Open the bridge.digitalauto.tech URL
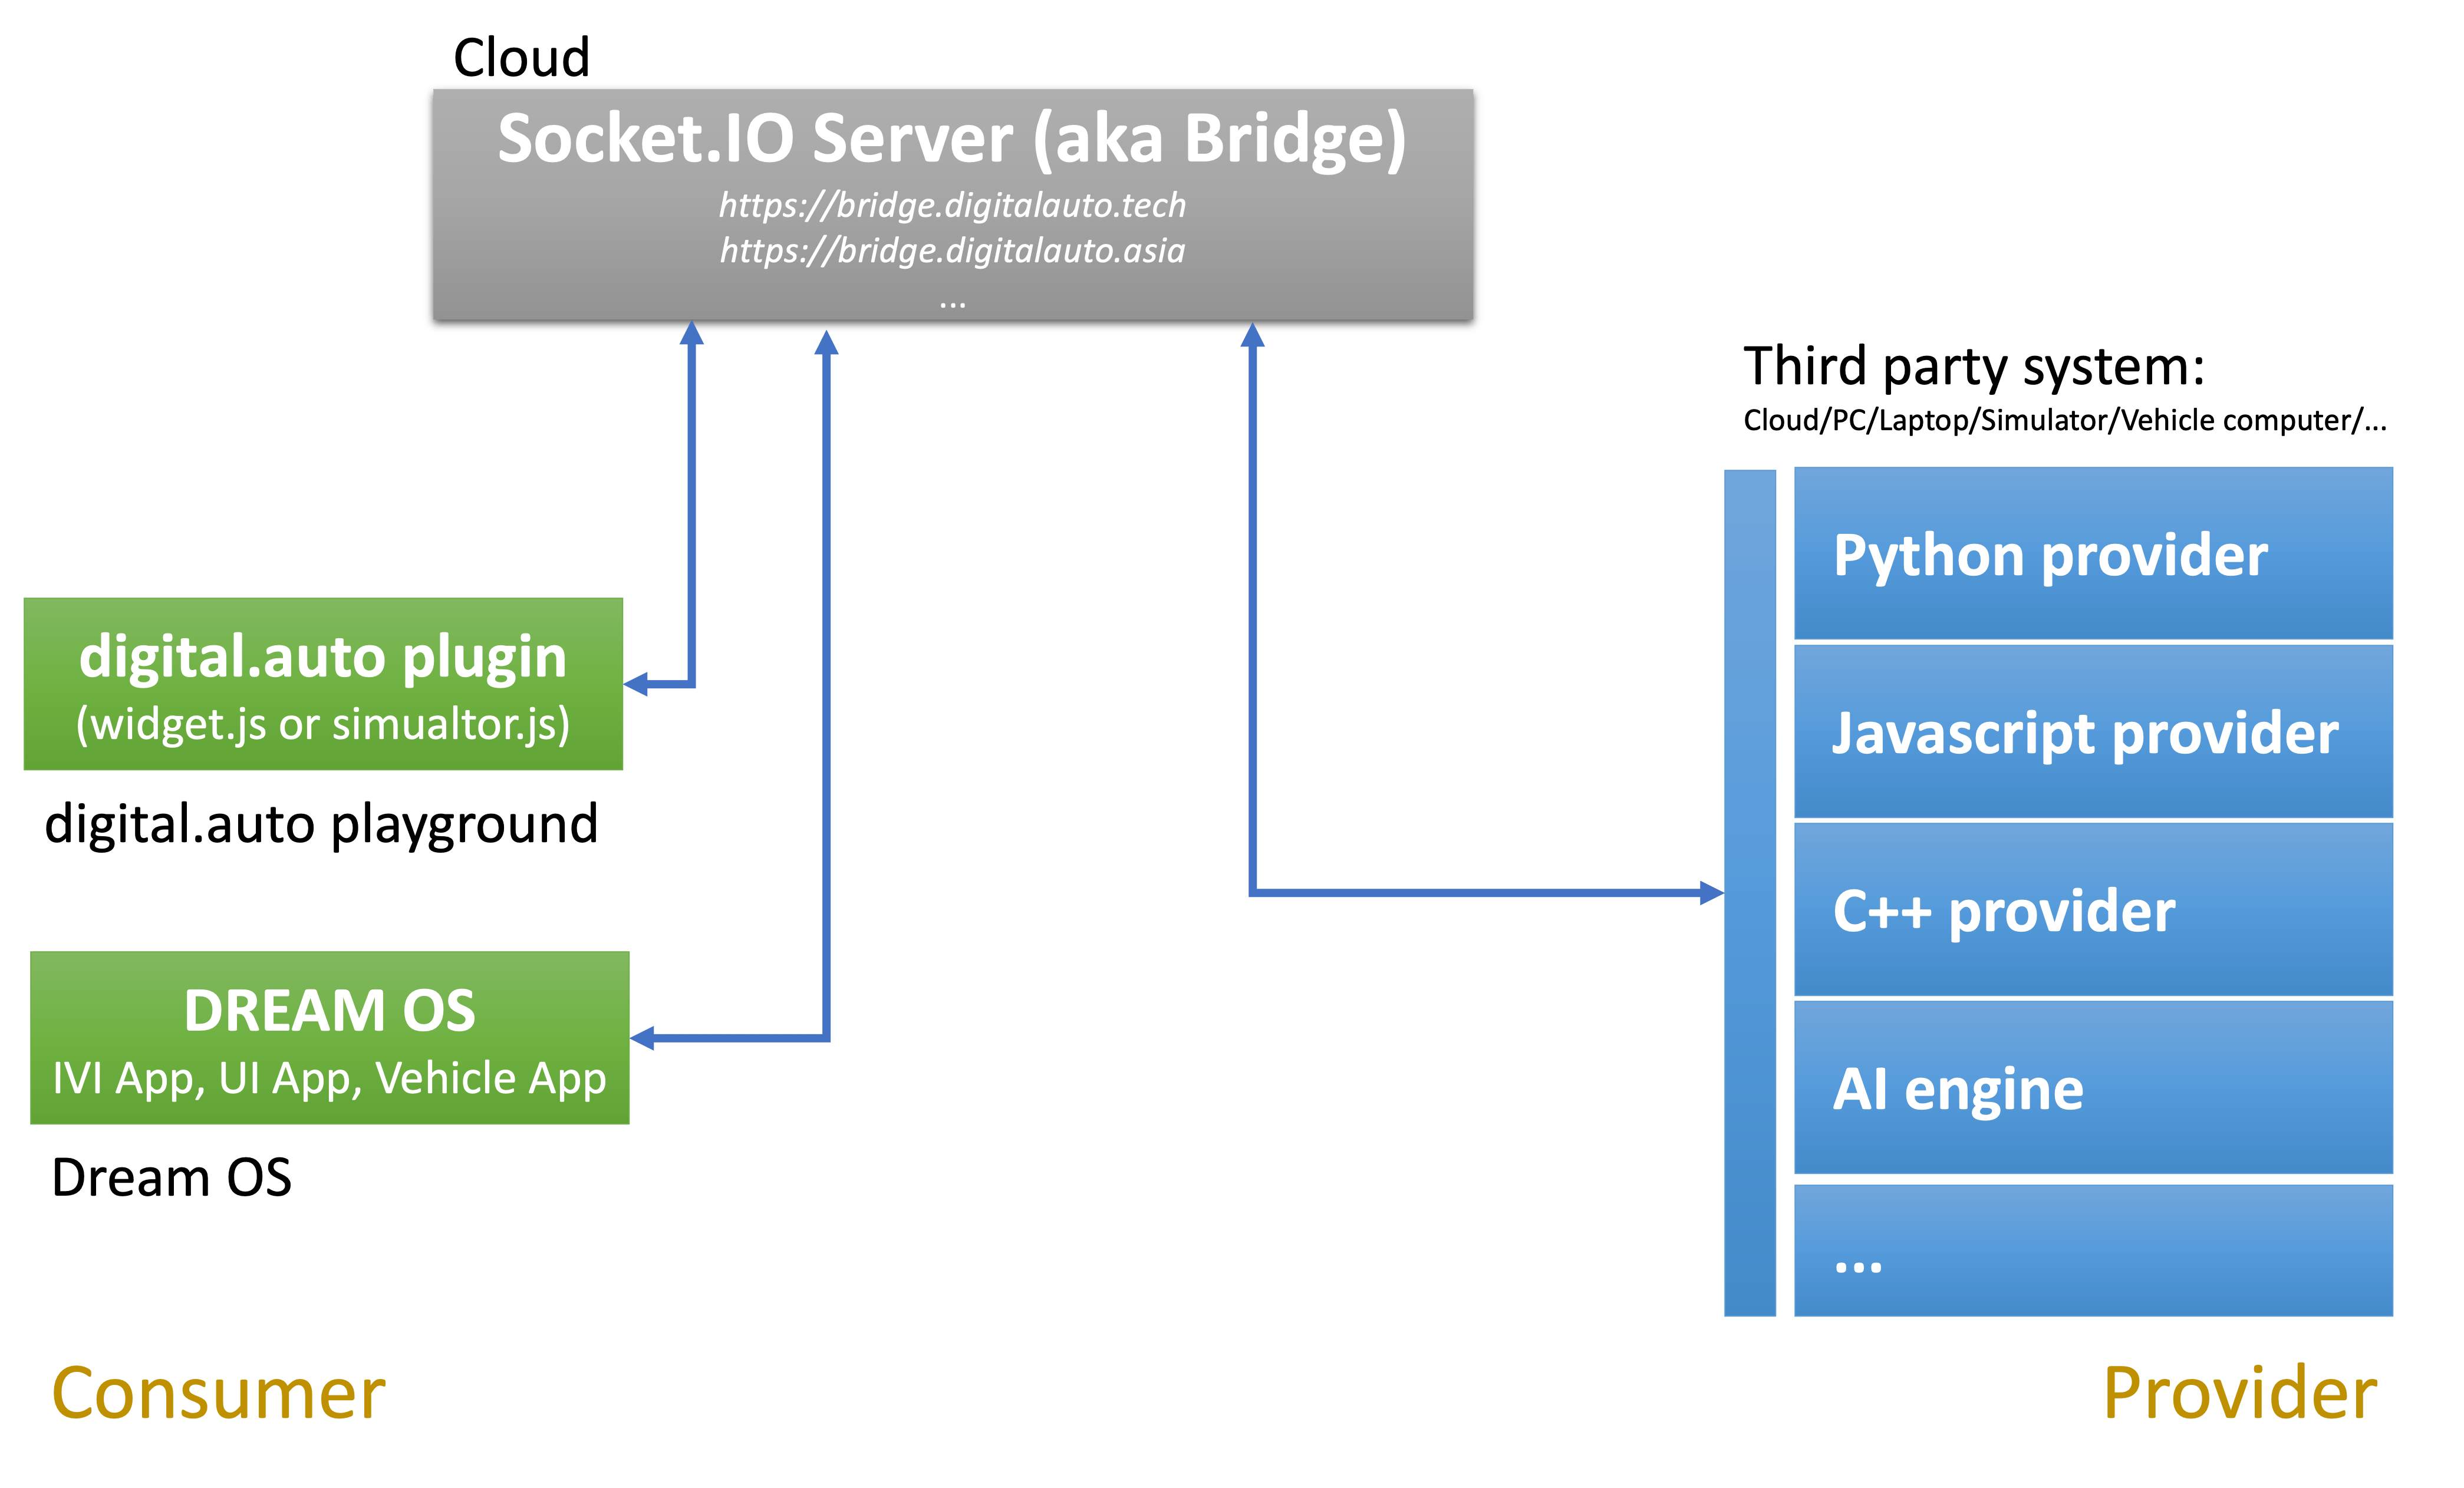Viewport: 2464px width, 1488px height. pos(951,205)
